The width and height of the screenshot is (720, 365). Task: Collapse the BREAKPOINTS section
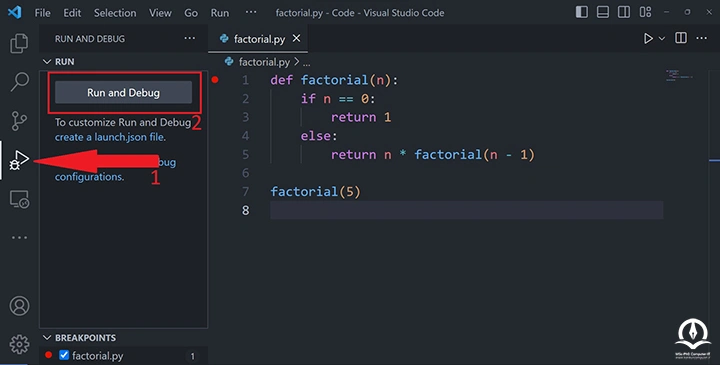point(47,337)
